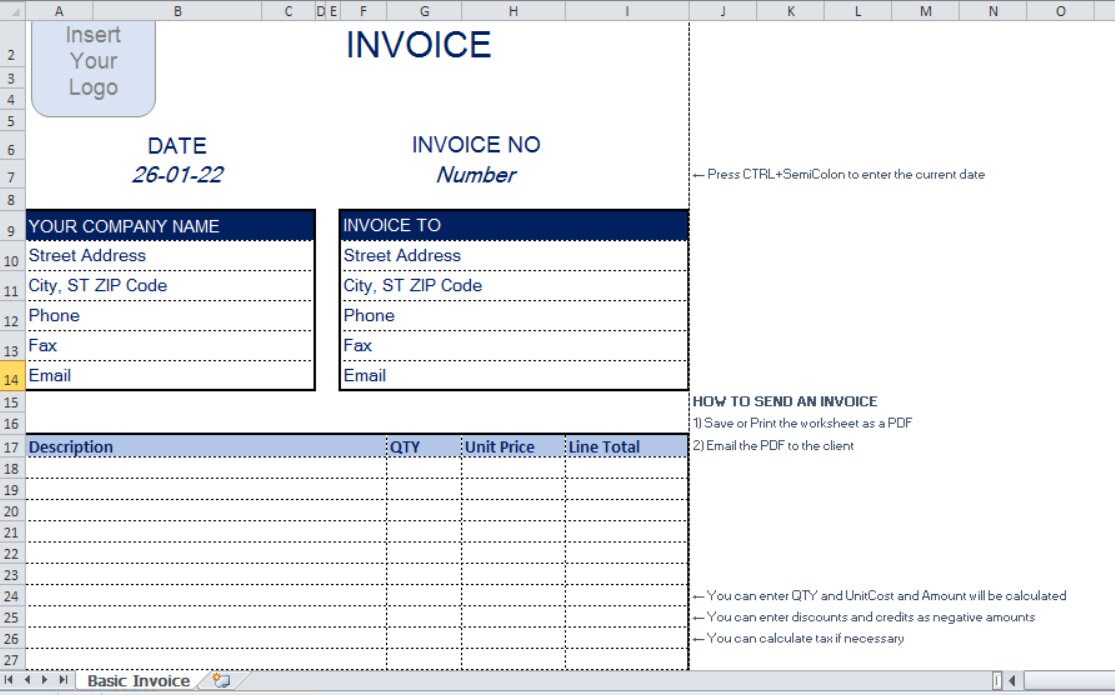This screenshot has height=695, width=1115.
Task: Click the DATE label cell
Action: 177,146
